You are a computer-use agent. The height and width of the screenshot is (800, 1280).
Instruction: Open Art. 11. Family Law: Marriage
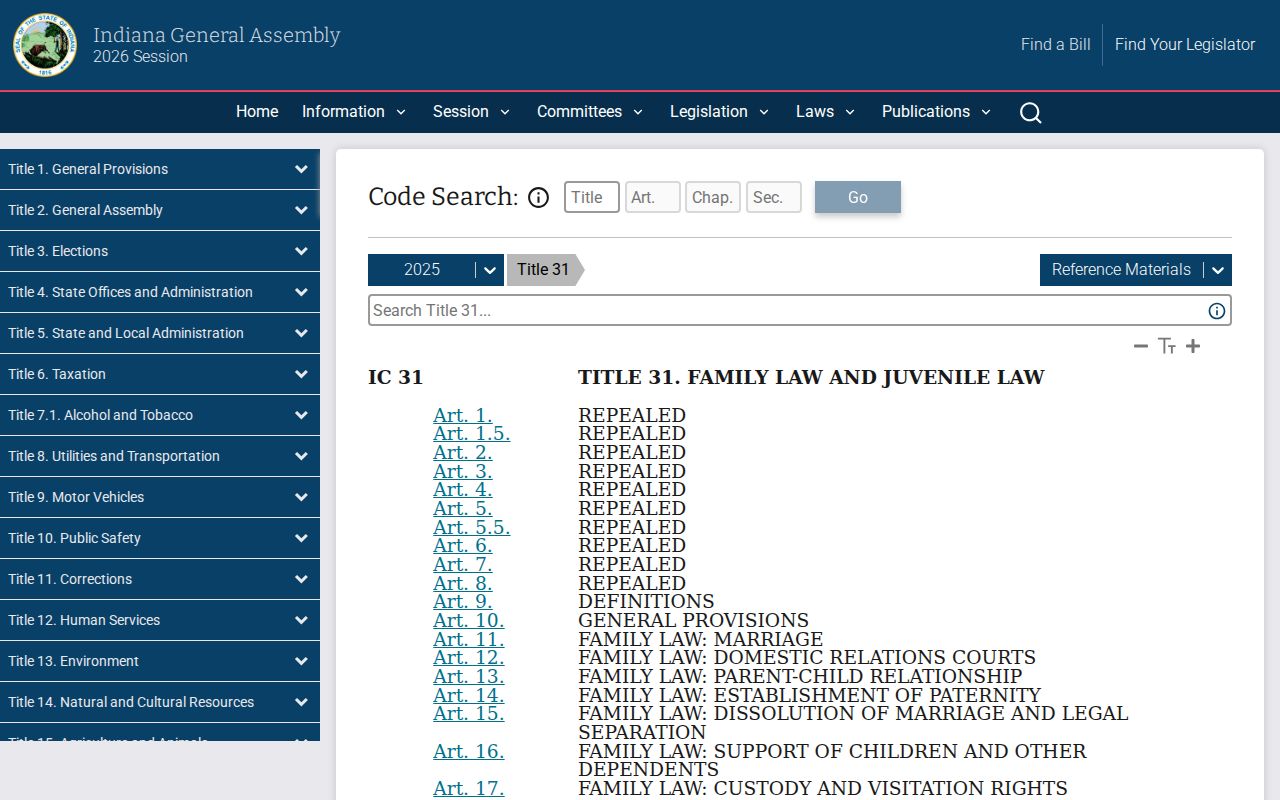(x=469, y=640)
